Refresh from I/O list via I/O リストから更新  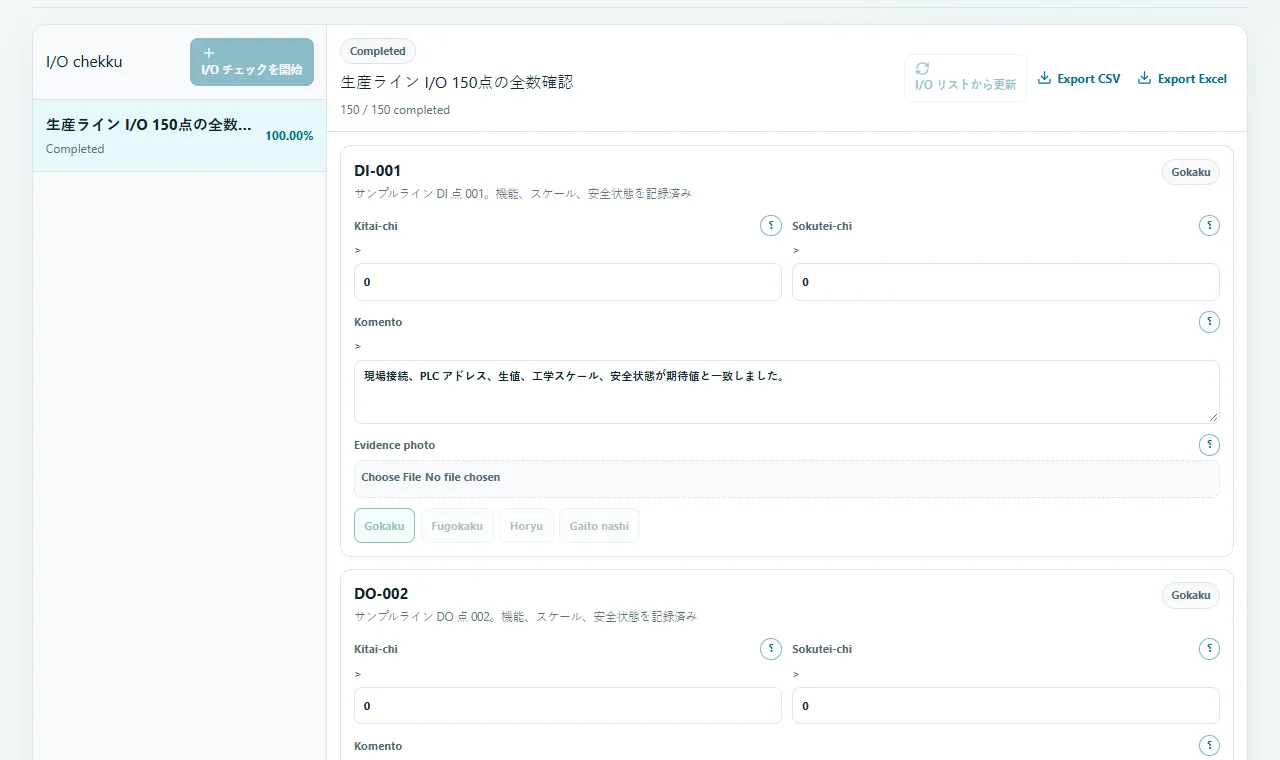[965, 78]
